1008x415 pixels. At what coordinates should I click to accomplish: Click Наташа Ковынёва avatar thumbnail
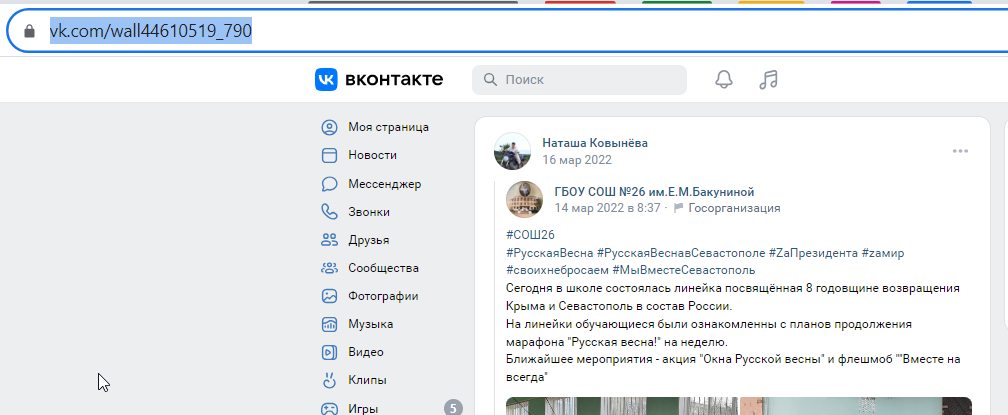point(512,152)
